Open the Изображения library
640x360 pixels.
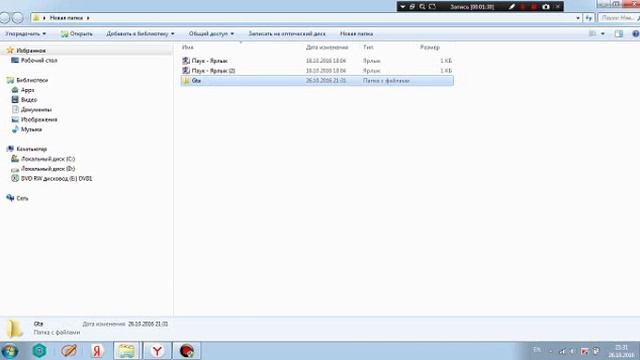point(39,119)
